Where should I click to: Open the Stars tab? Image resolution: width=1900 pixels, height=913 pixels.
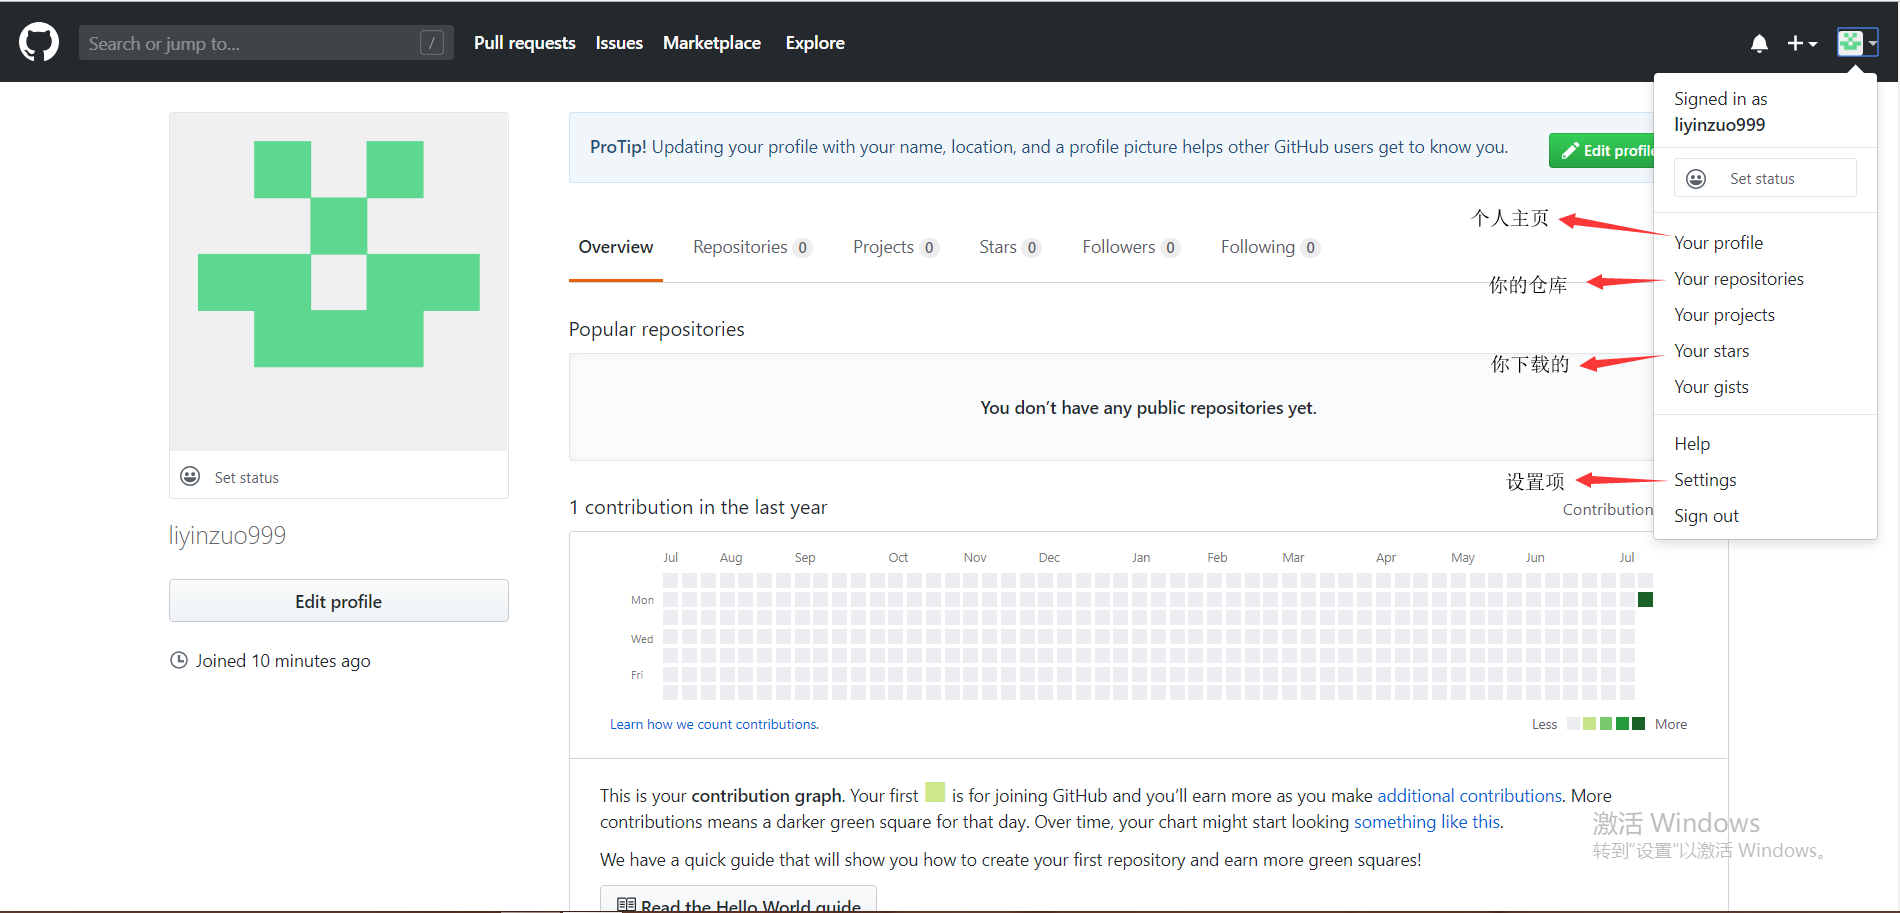(1009, 247)
